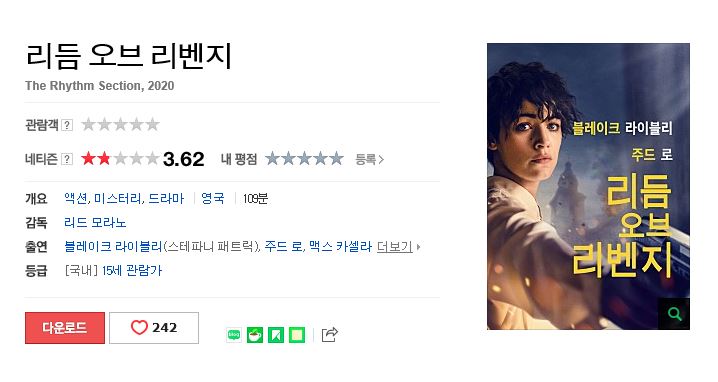The height and width of the screenshot is (382, 718).
Task: Open 등록 to register my rating
Action: click(x=370, y=159)
